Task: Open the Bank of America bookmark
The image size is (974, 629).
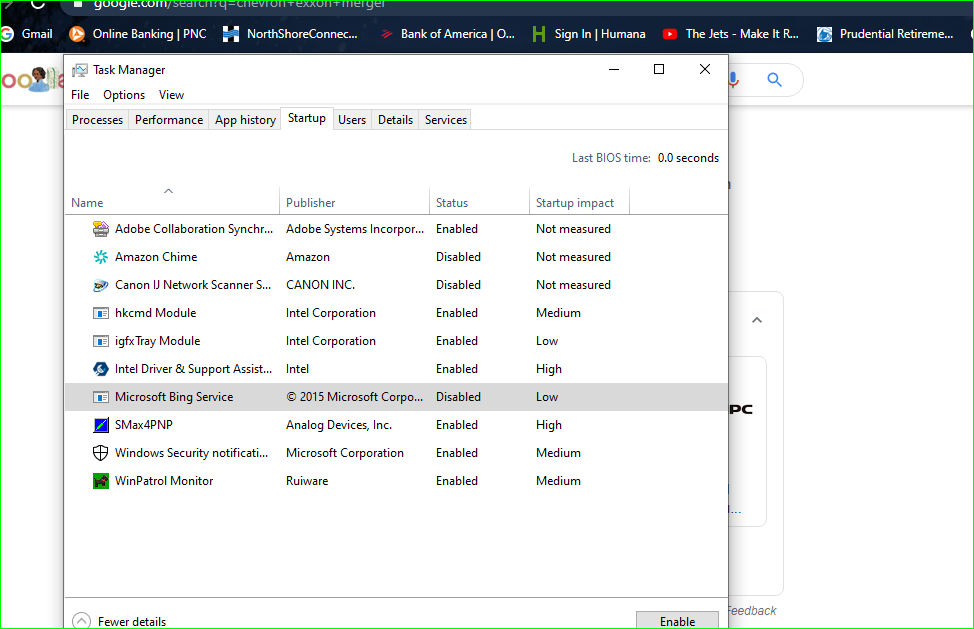Action: point(447,34)
